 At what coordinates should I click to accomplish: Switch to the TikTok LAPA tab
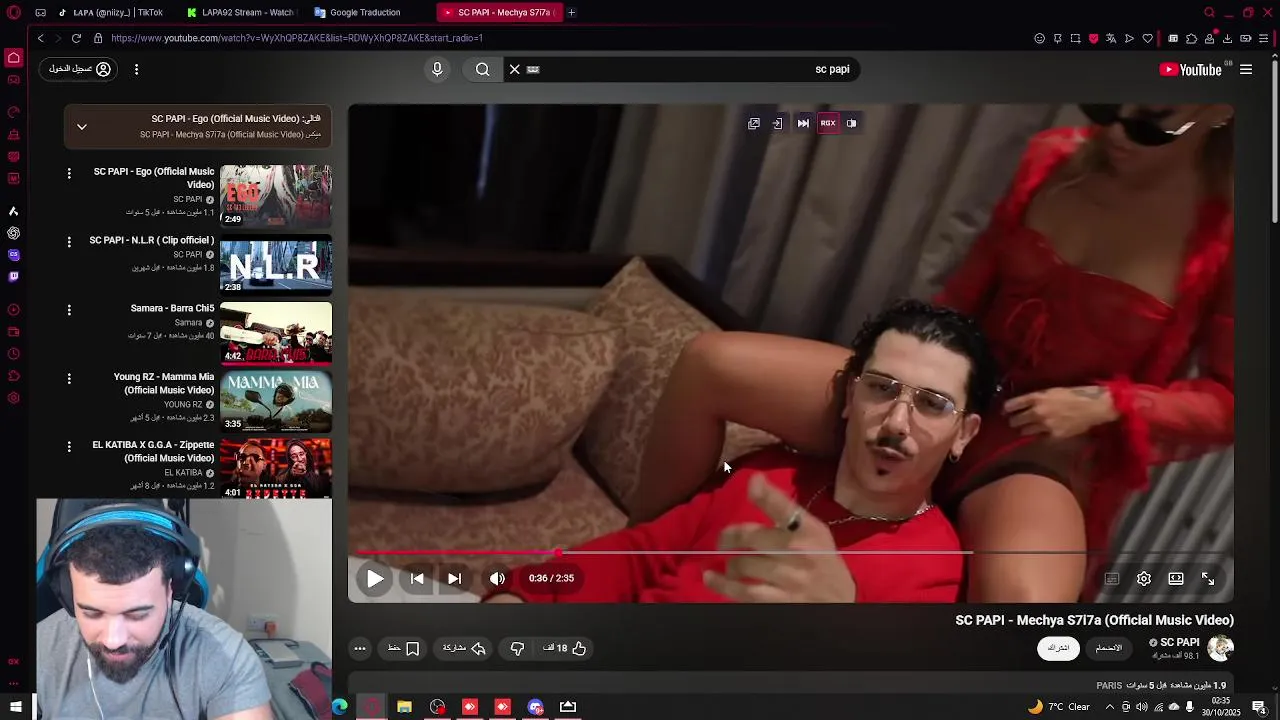(110, 12)
